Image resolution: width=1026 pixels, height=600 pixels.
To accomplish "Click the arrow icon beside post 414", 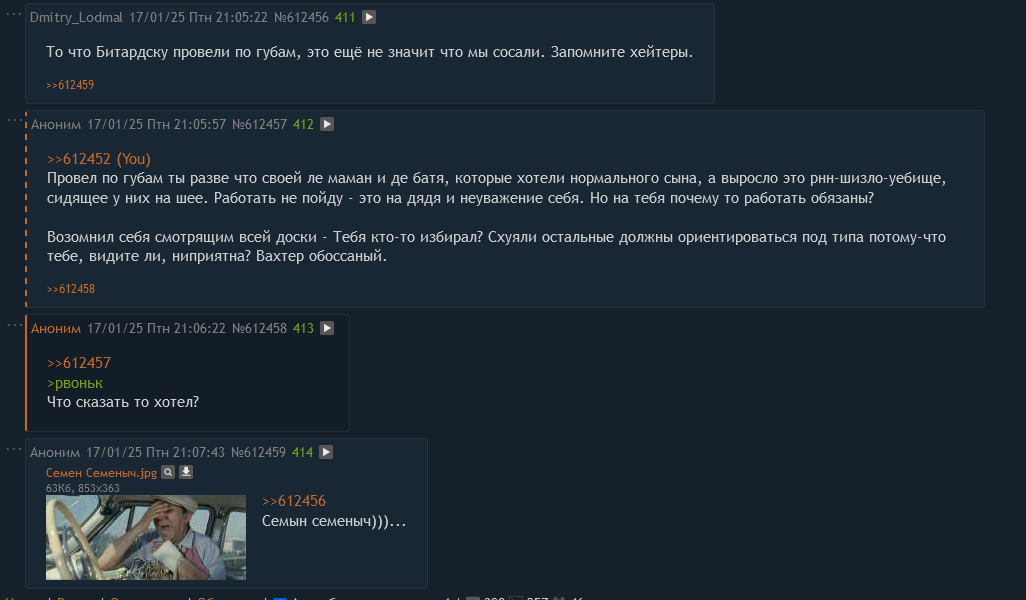I will (326, 452).
